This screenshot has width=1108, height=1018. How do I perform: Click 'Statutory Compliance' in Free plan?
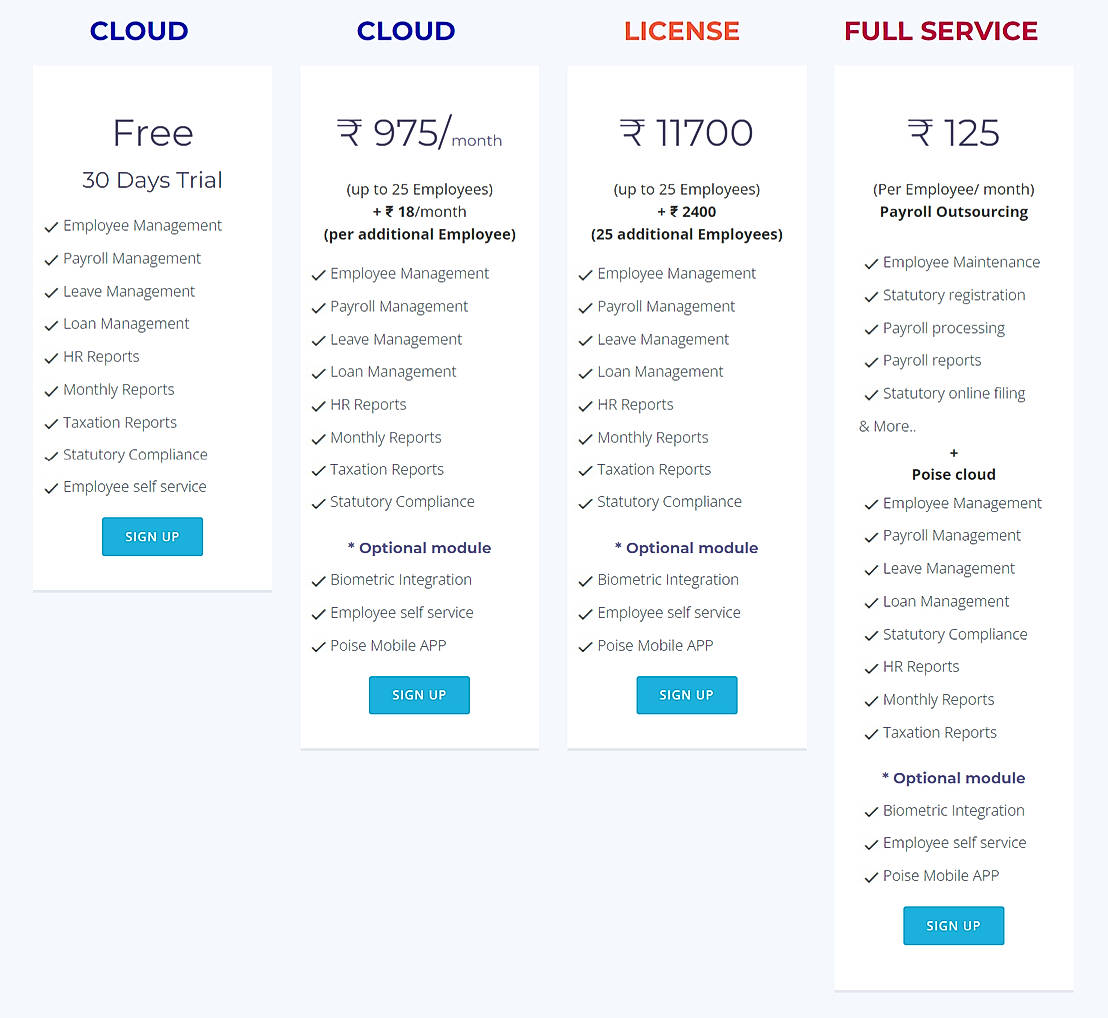tap(136, 455)
